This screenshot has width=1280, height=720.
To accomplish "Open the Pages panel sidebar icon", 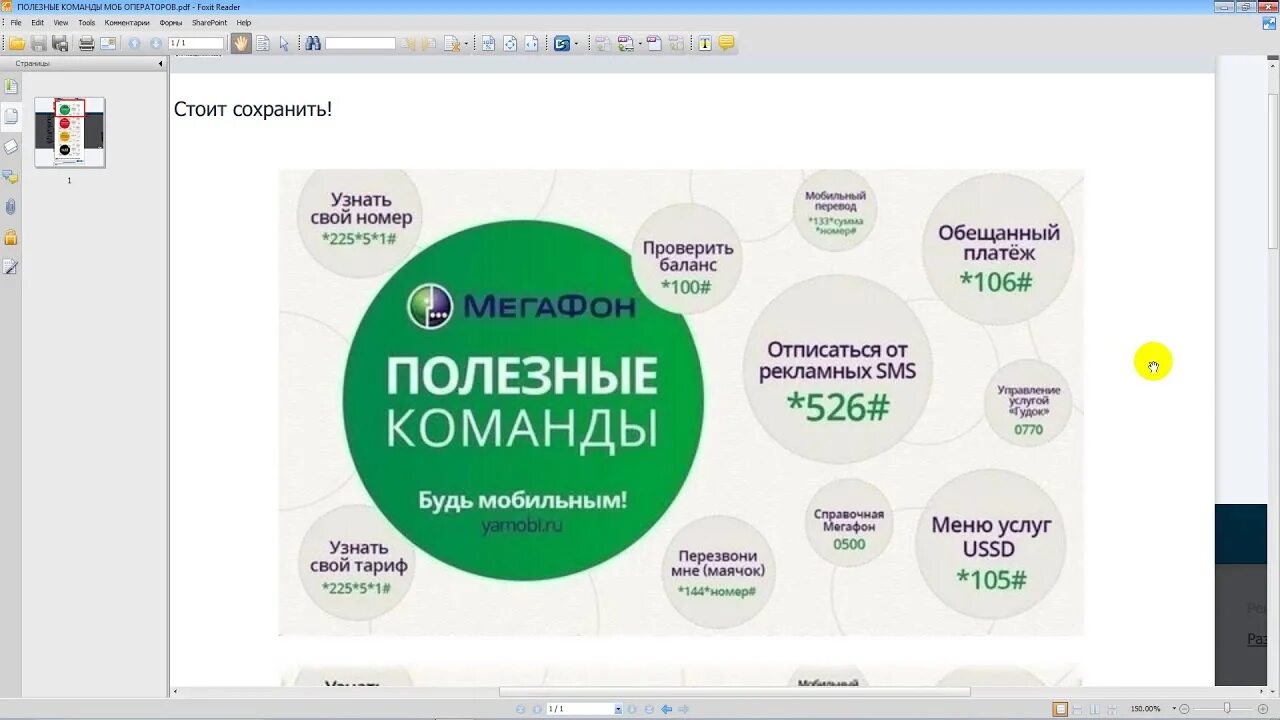I will click(11, 116).
